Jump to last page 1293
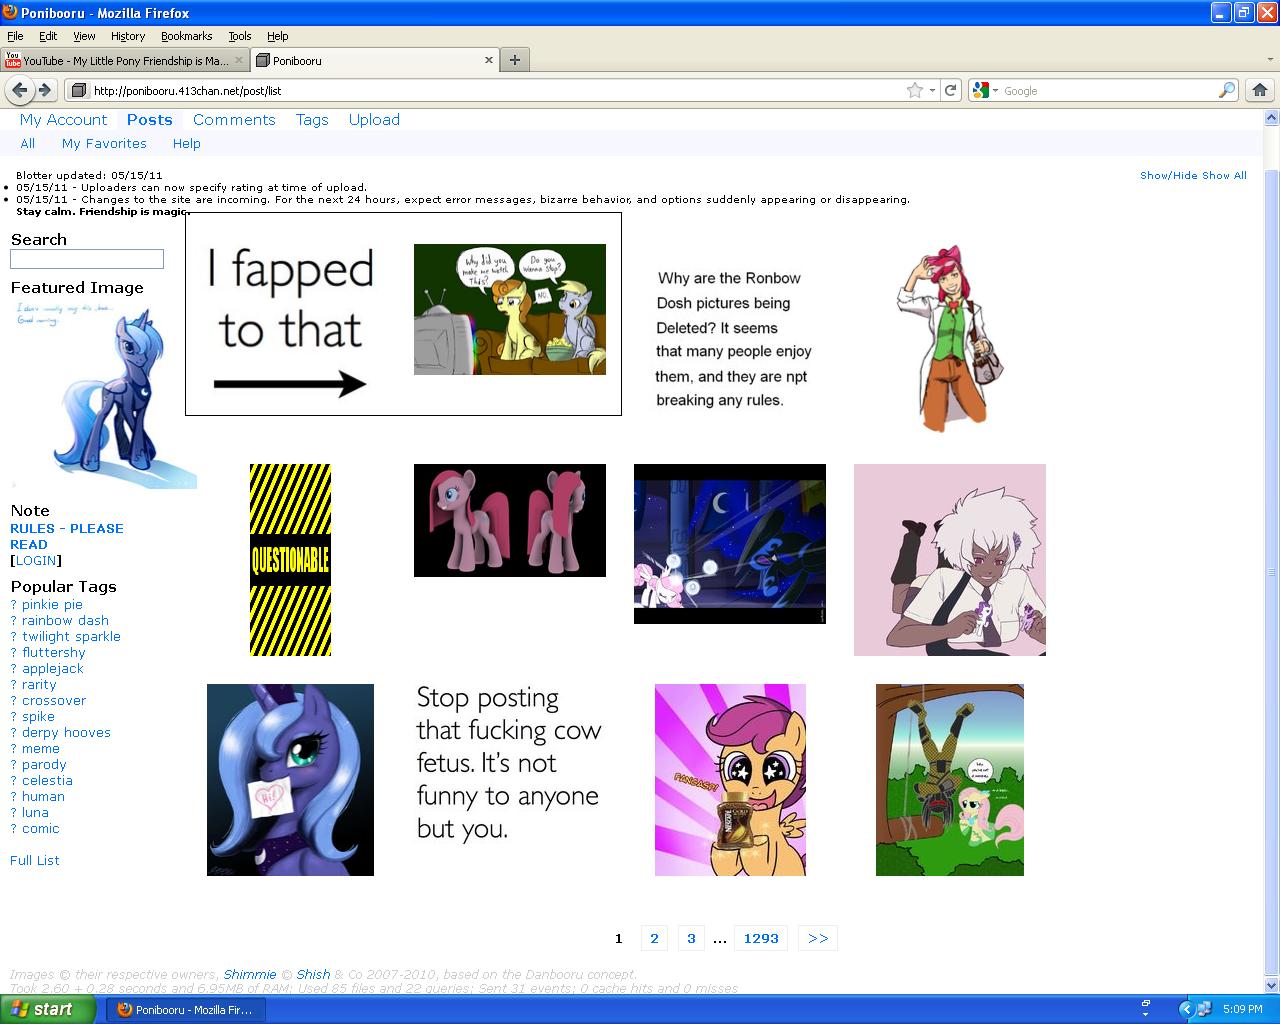The height and width of the screenshot is (1024, 1280). (x=761, y=938)
